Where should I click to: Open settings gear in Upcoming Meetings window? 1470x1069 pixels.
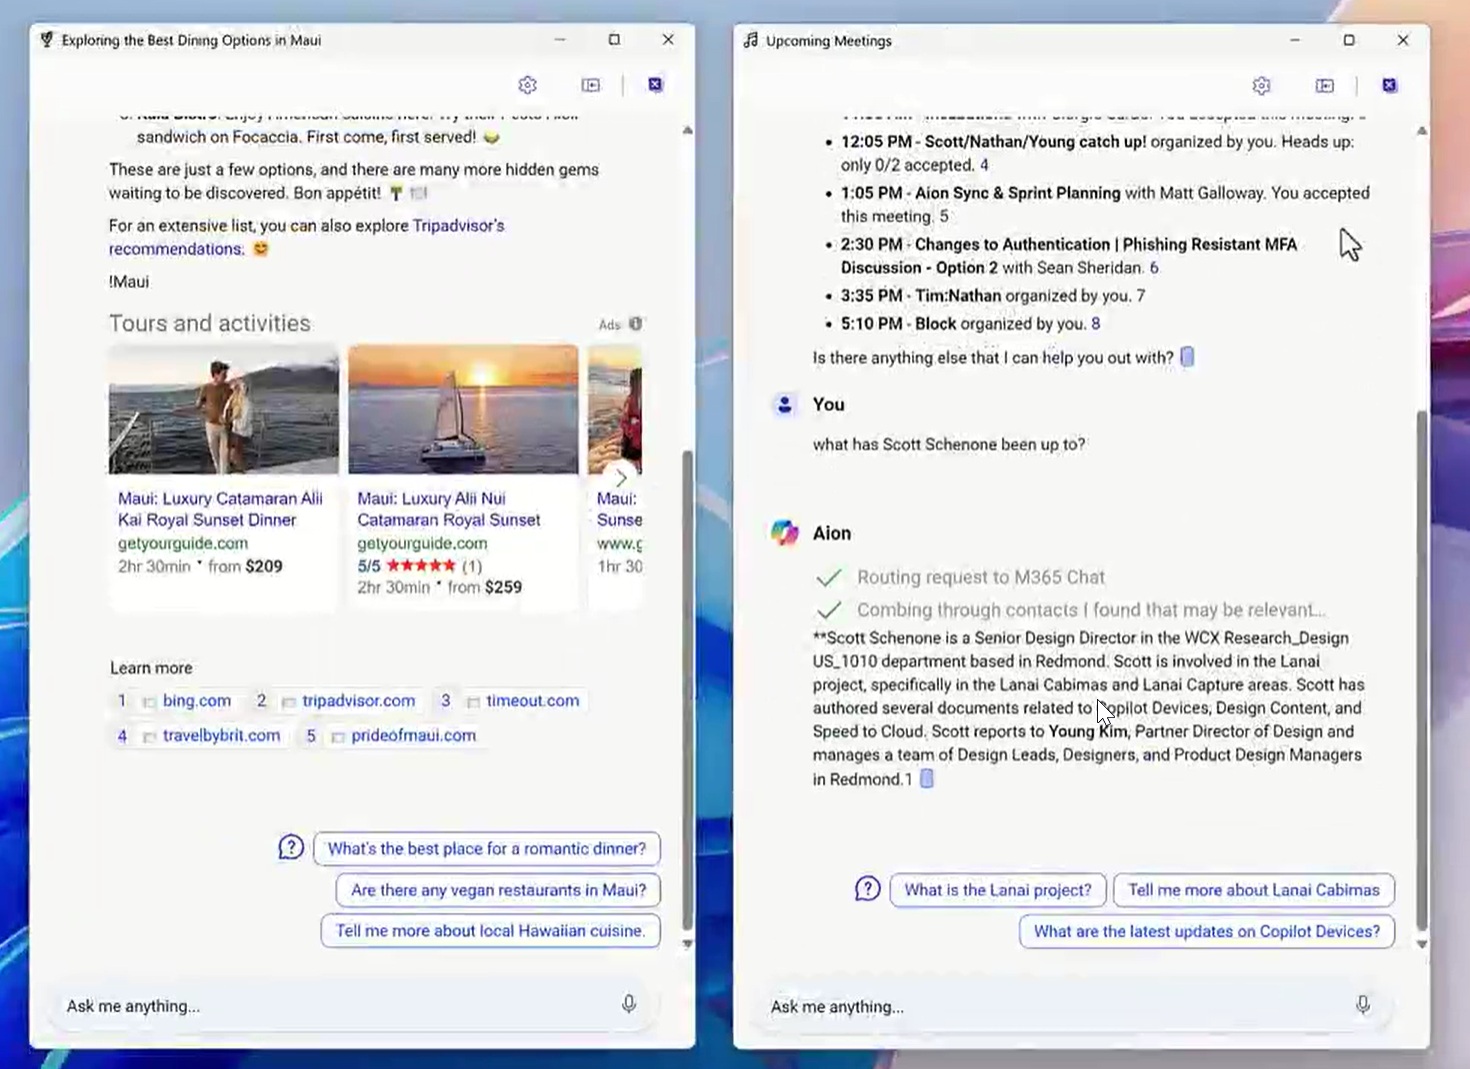tap(1261, 86)
